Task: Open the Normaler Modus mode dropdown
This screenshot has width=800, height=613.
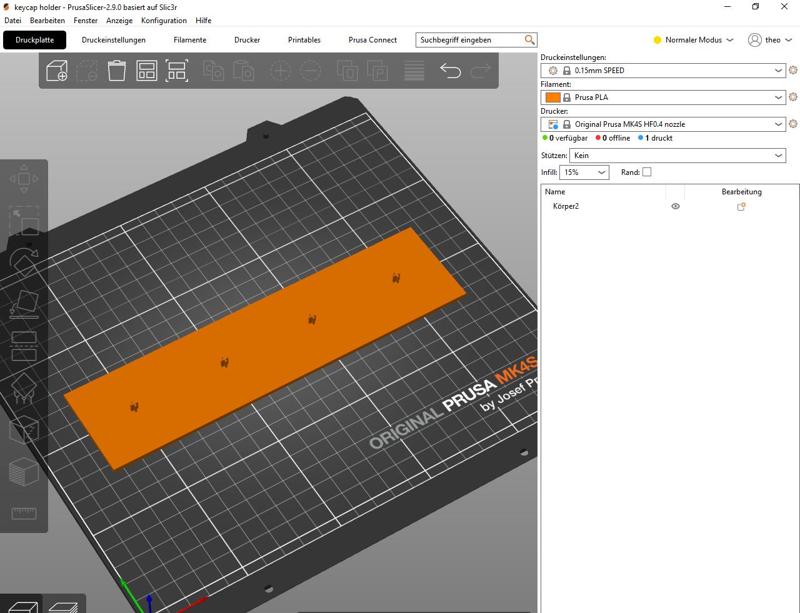Action: click(694, 40)
